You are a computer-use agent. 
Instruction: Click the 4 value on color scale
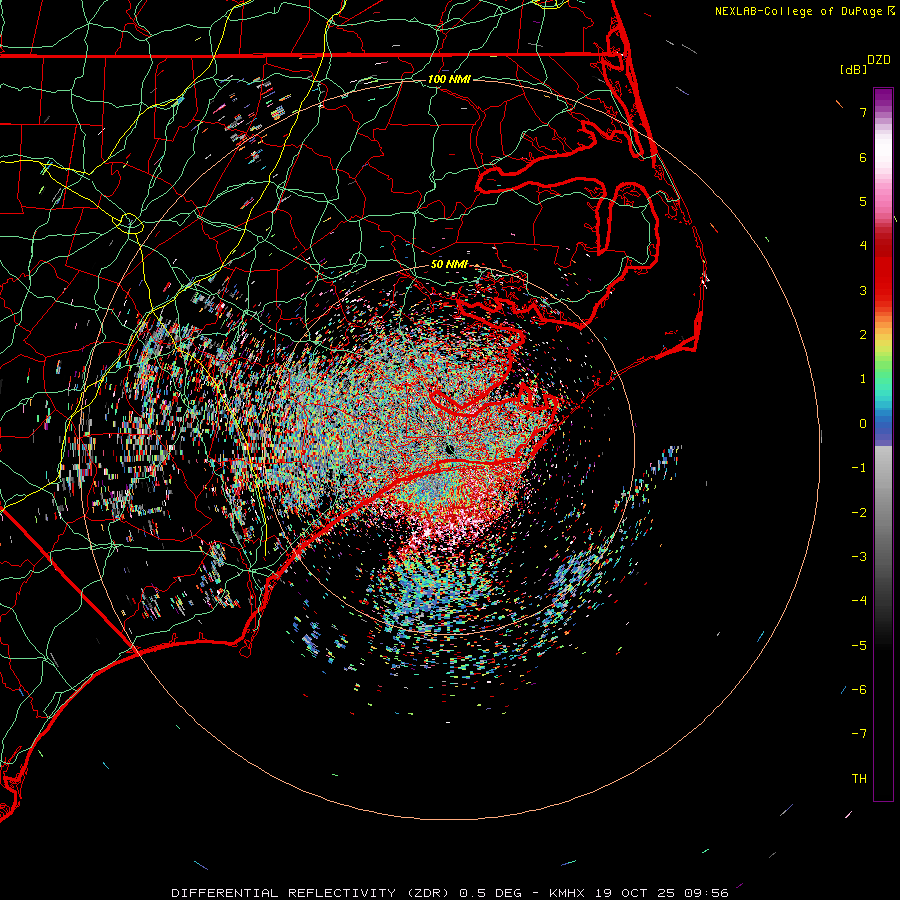tap(863, 246)
